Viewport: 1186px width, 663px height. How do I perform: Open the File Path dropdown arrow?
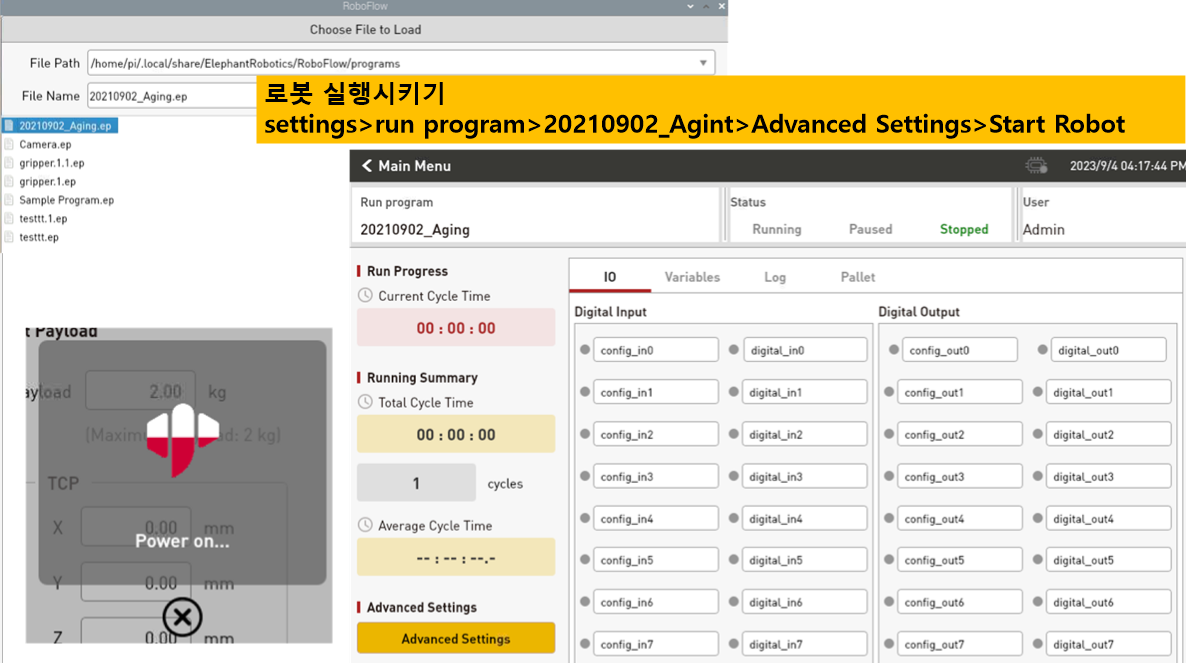[x=703, y=63]
